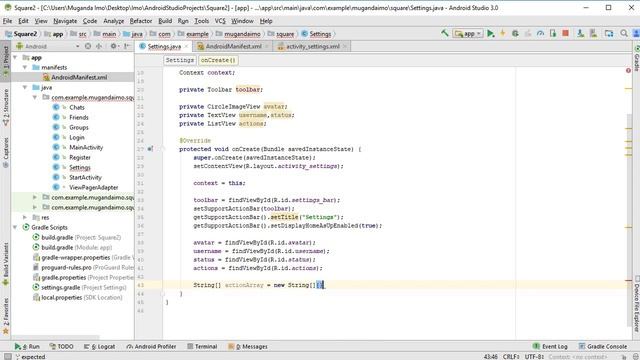Click the red error stripe indicator
Image resolution: width=640 pixels, height=360 pixels.
[x=628, y=71]
